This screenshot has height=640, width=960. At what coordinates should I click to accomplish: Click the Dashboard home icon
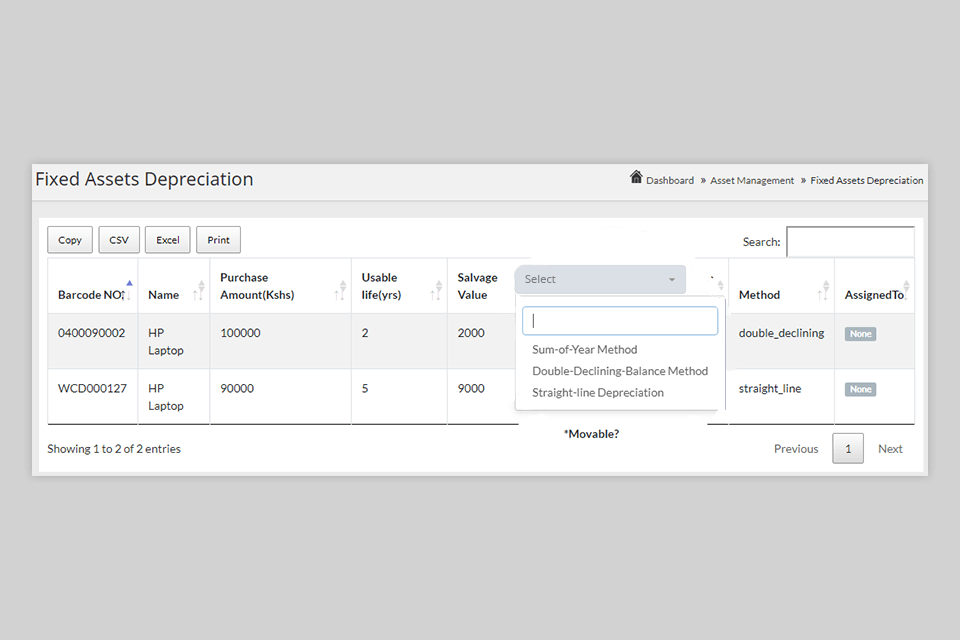[x=636, y=178]
